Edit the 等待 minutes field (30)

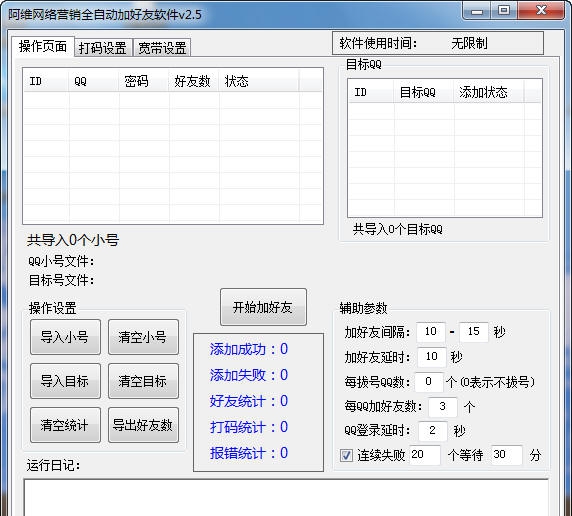(507, 455)
